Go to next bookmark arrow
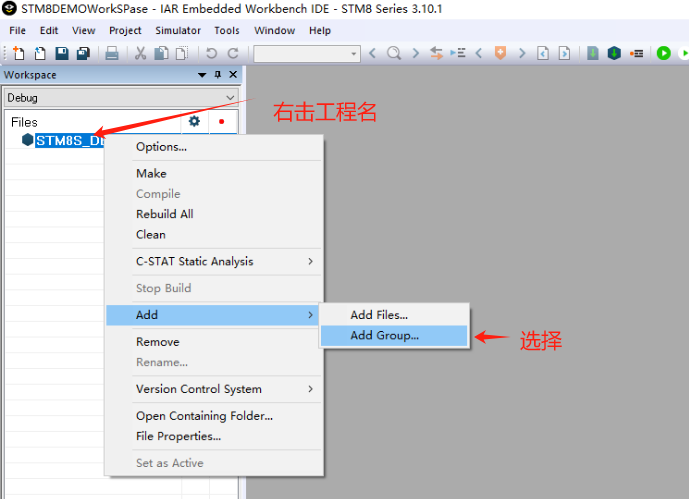Screen dimensions: 689x499 tap(522, 54)
